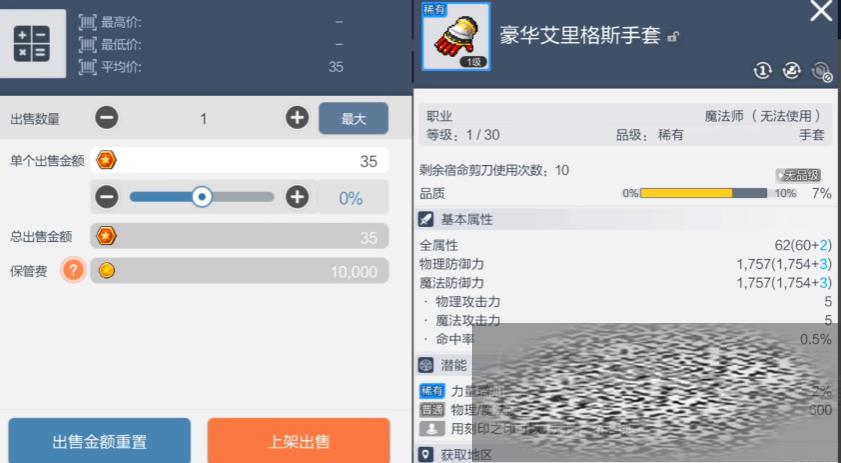Click the 物理防御力 stat row label
This screenshot has width=841, height=463.
point(452,264)
